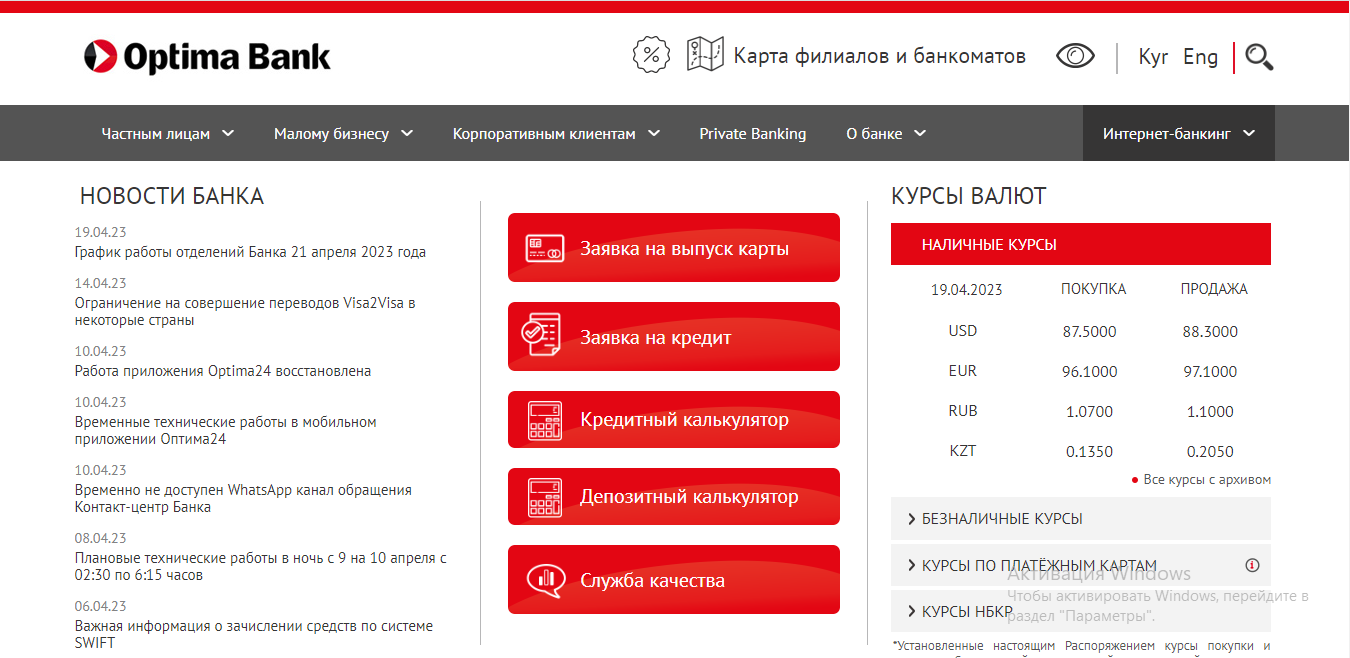This screenshot has width=1350, height=658.
Task: Open the Private Banking menu item
Action: point(752,133)
